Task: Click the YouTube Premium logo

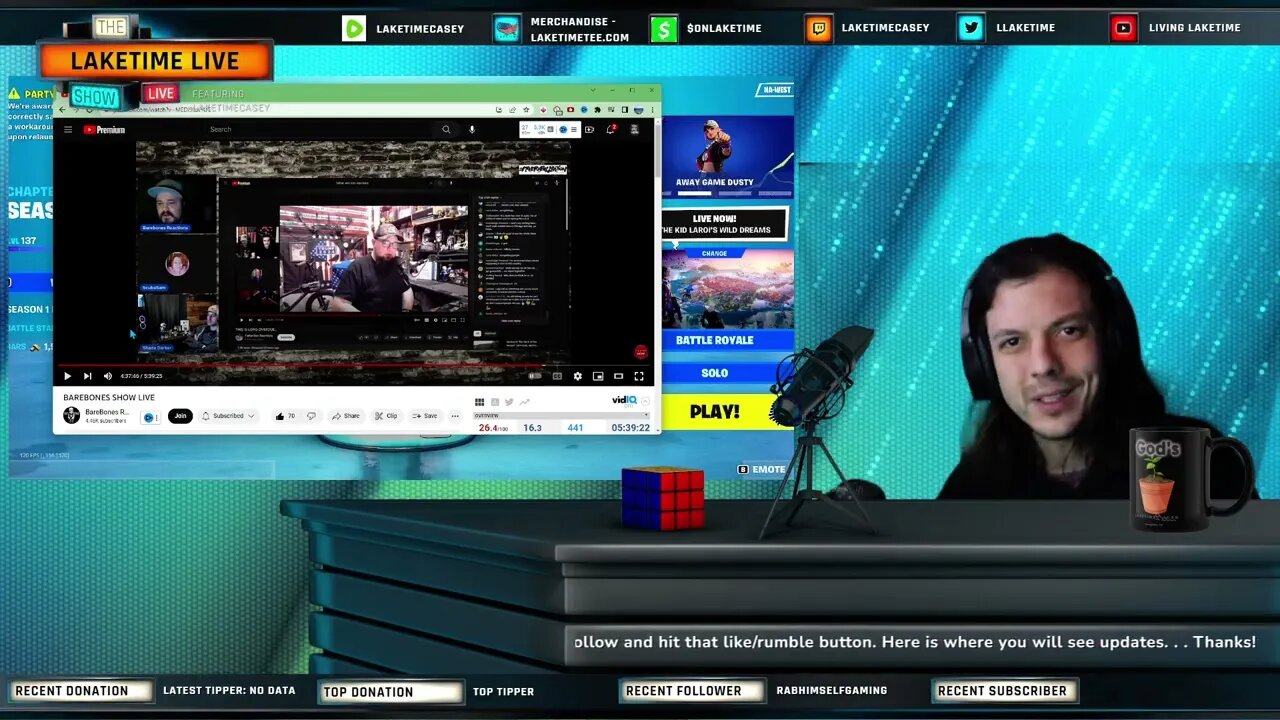Action: point(104,129)
